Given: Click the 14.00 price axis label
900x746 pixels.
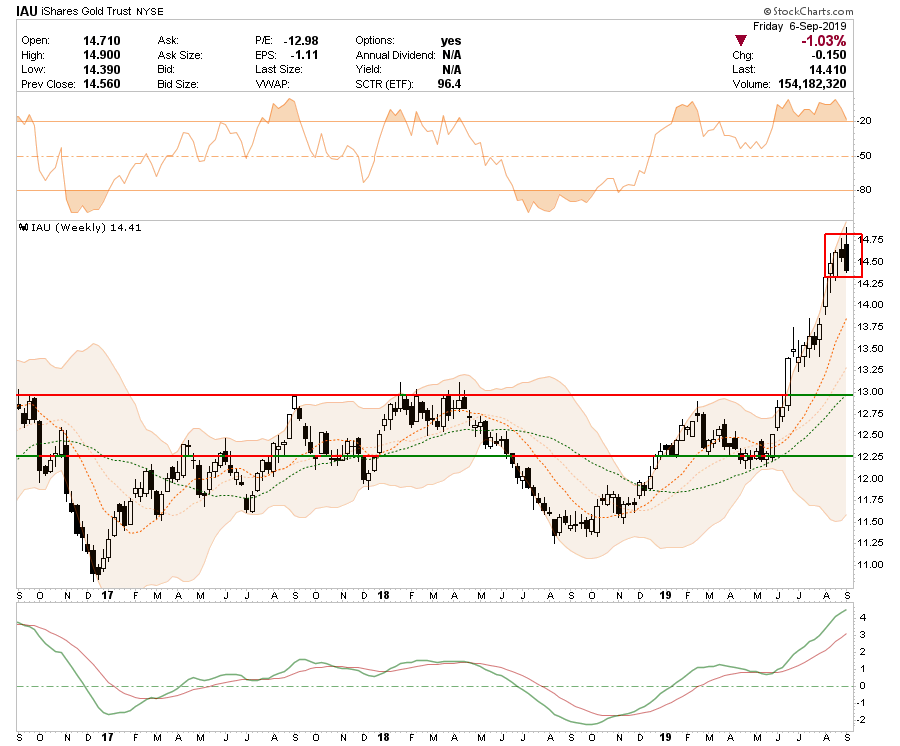Looking at the screenshot, I should tap(870, 305).
